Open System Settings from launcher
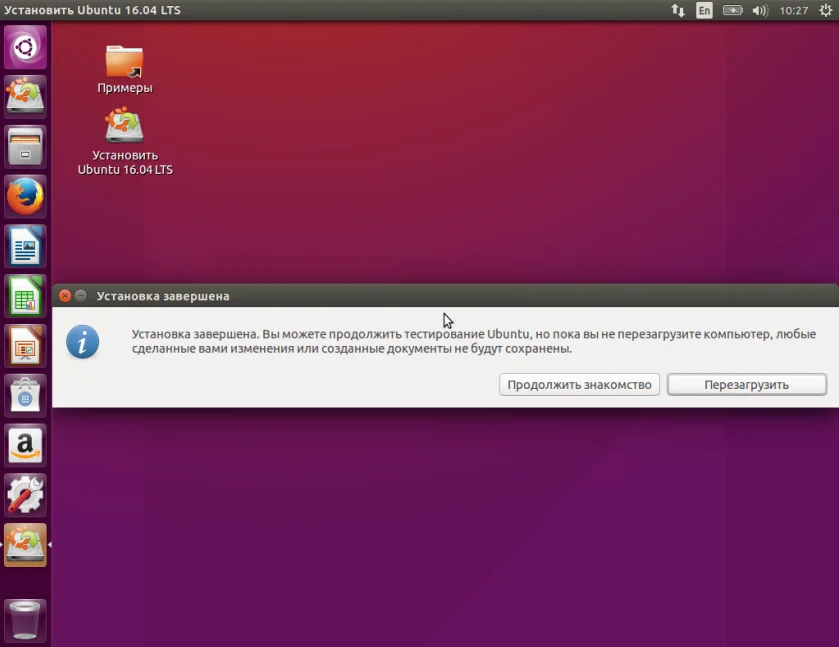 [25, 495]
